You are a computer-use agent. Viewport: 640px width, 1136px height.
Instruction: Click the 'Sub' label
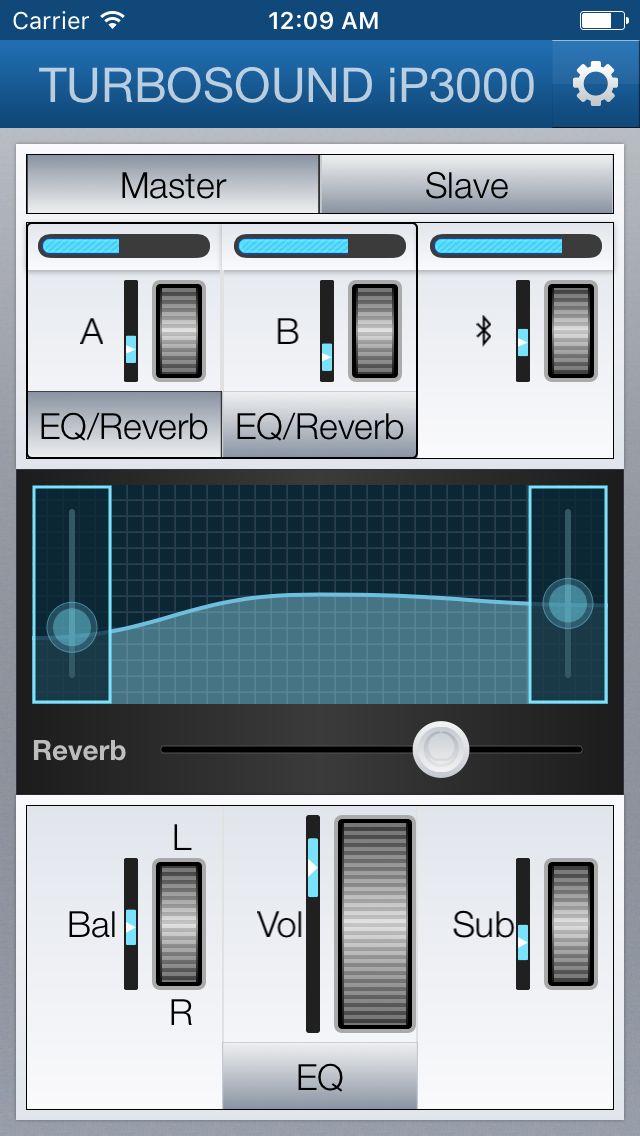[x=483, y=924]
